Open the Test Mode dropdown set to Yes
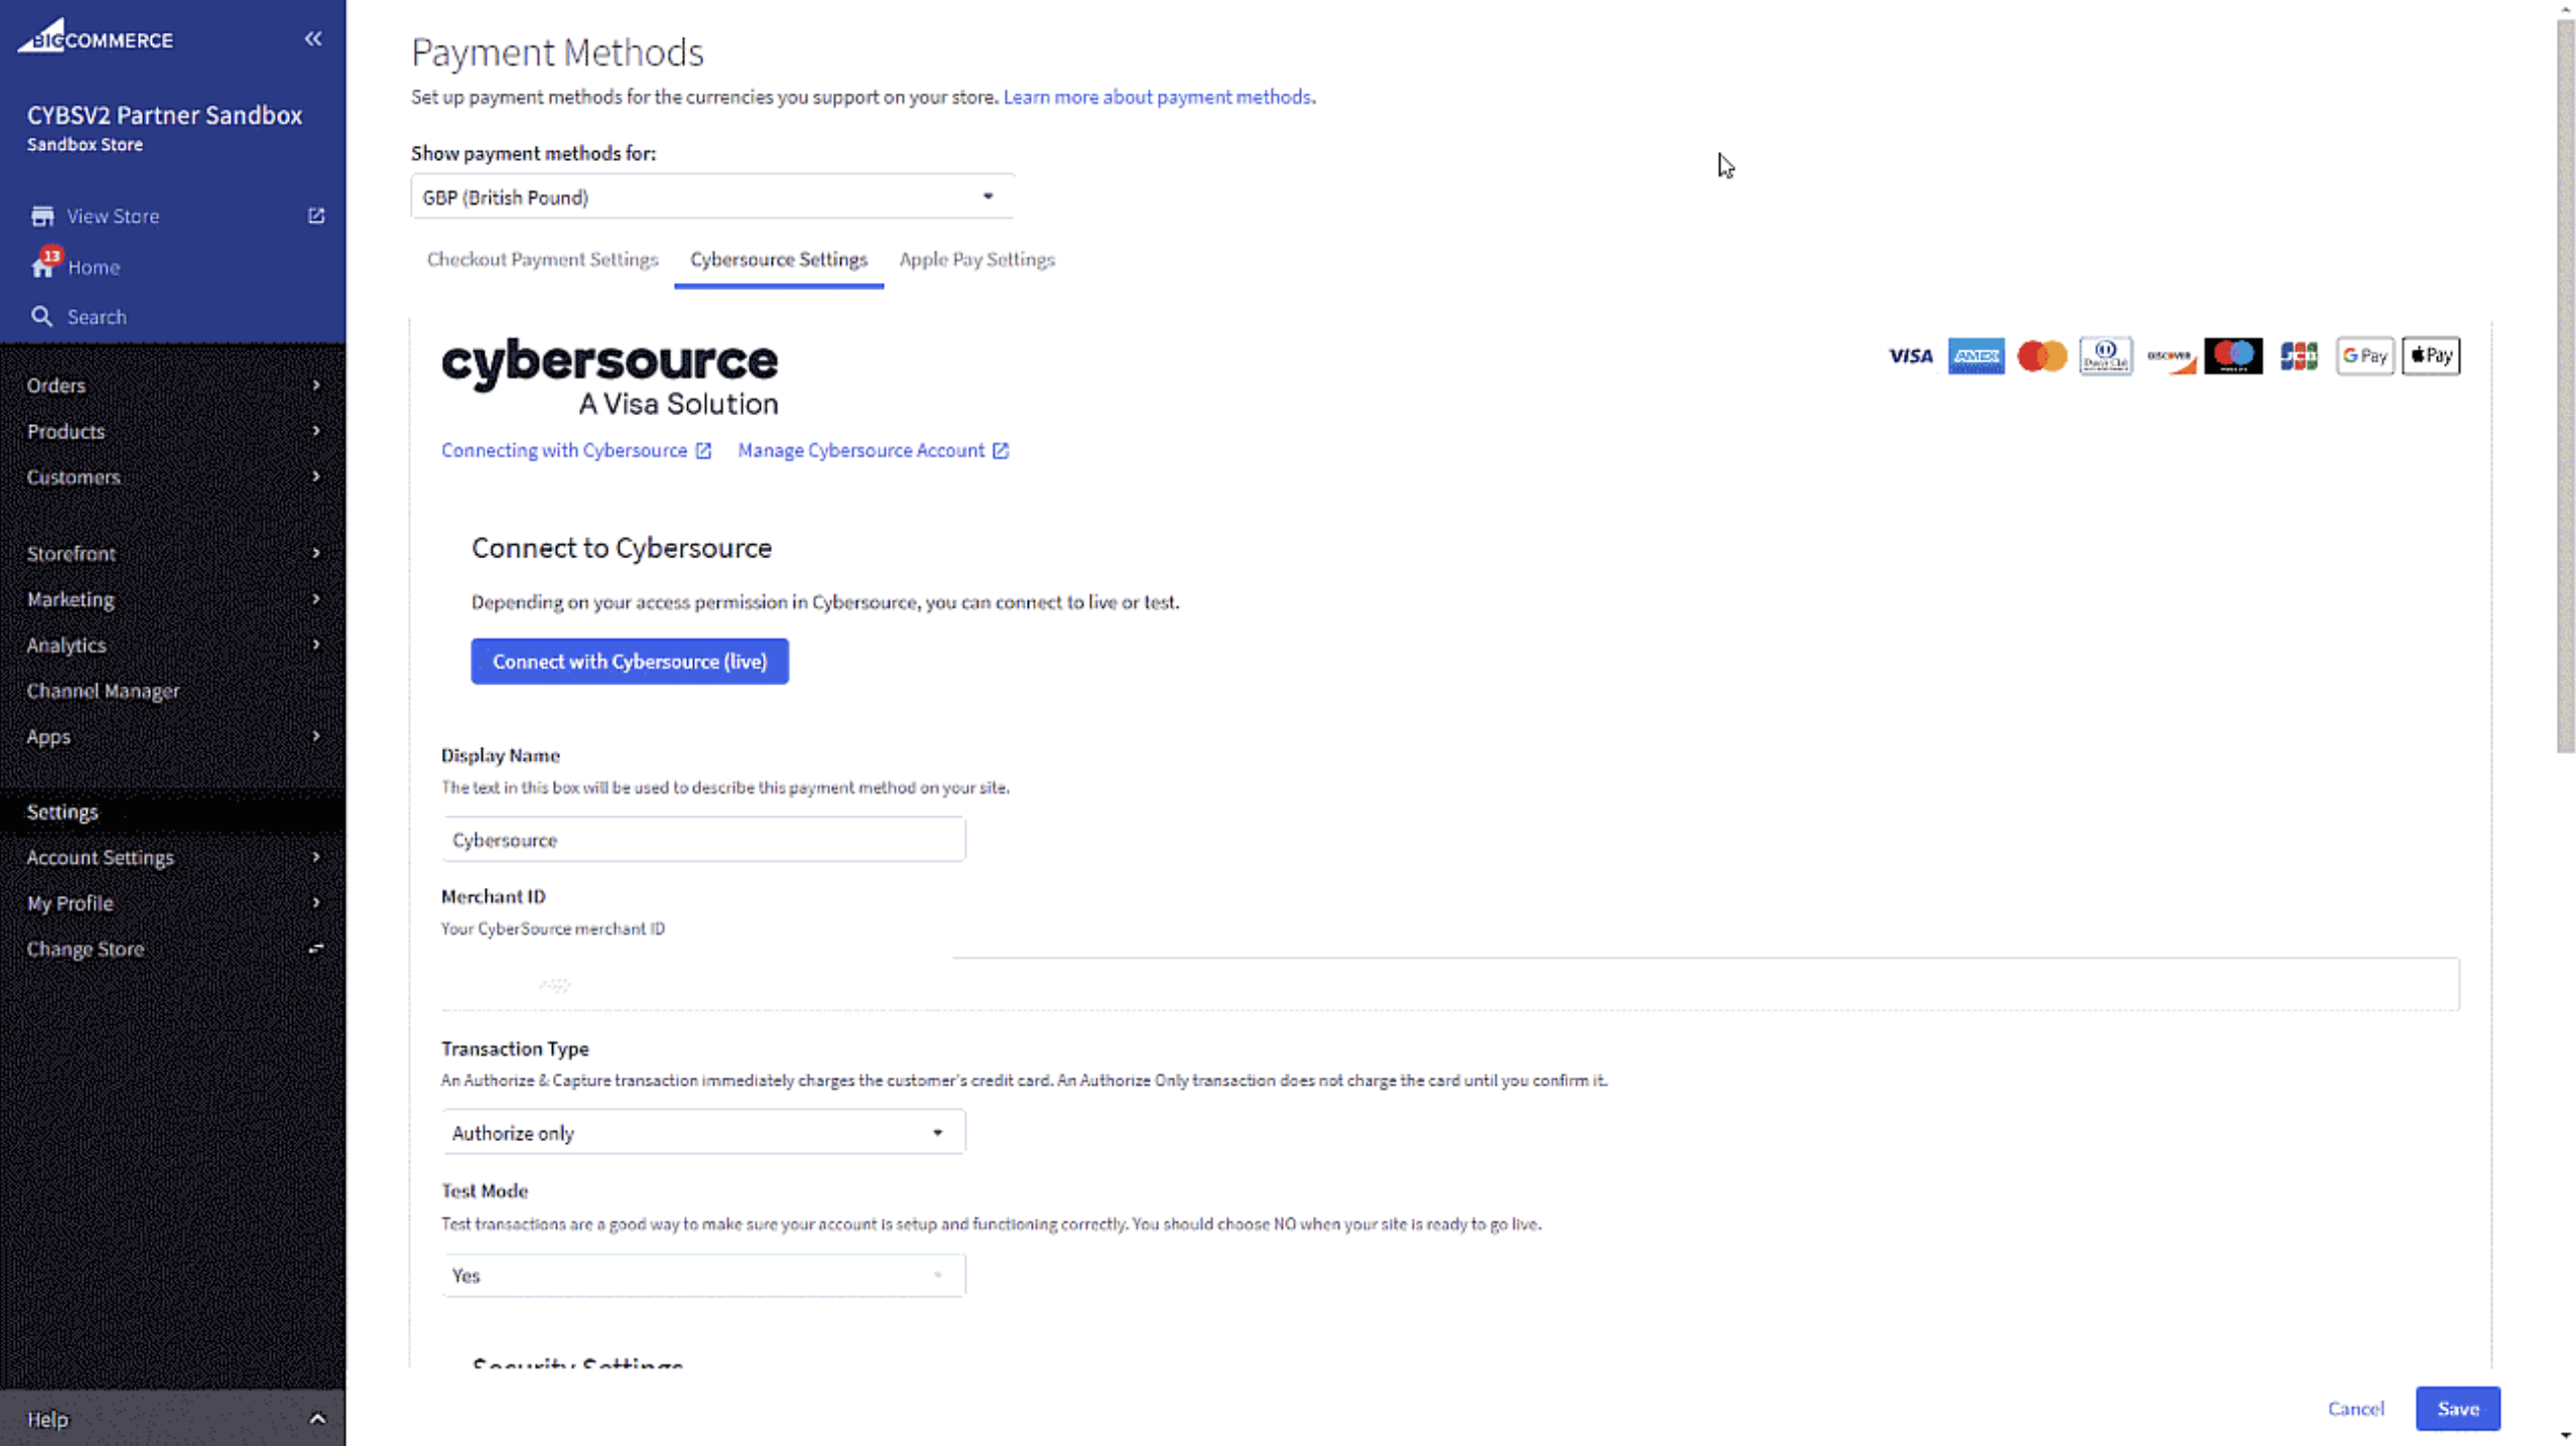Screen dimensions: 2576x1446 [x=703, y=1275]
